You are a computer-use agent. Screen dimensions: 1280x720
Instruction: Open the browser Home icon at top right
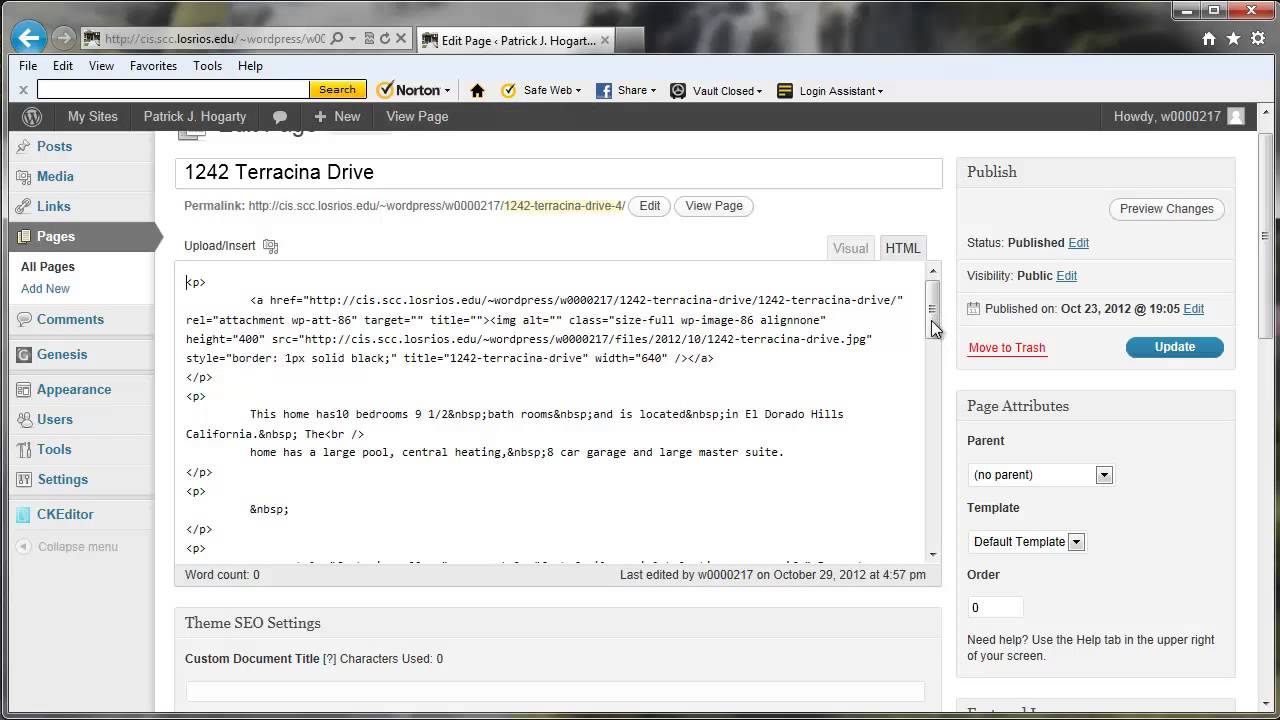(1209, 39)
